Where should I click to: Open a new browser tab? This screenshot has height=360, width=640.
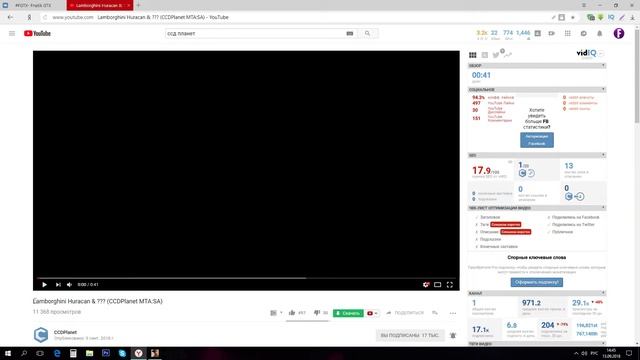[138, 5]
